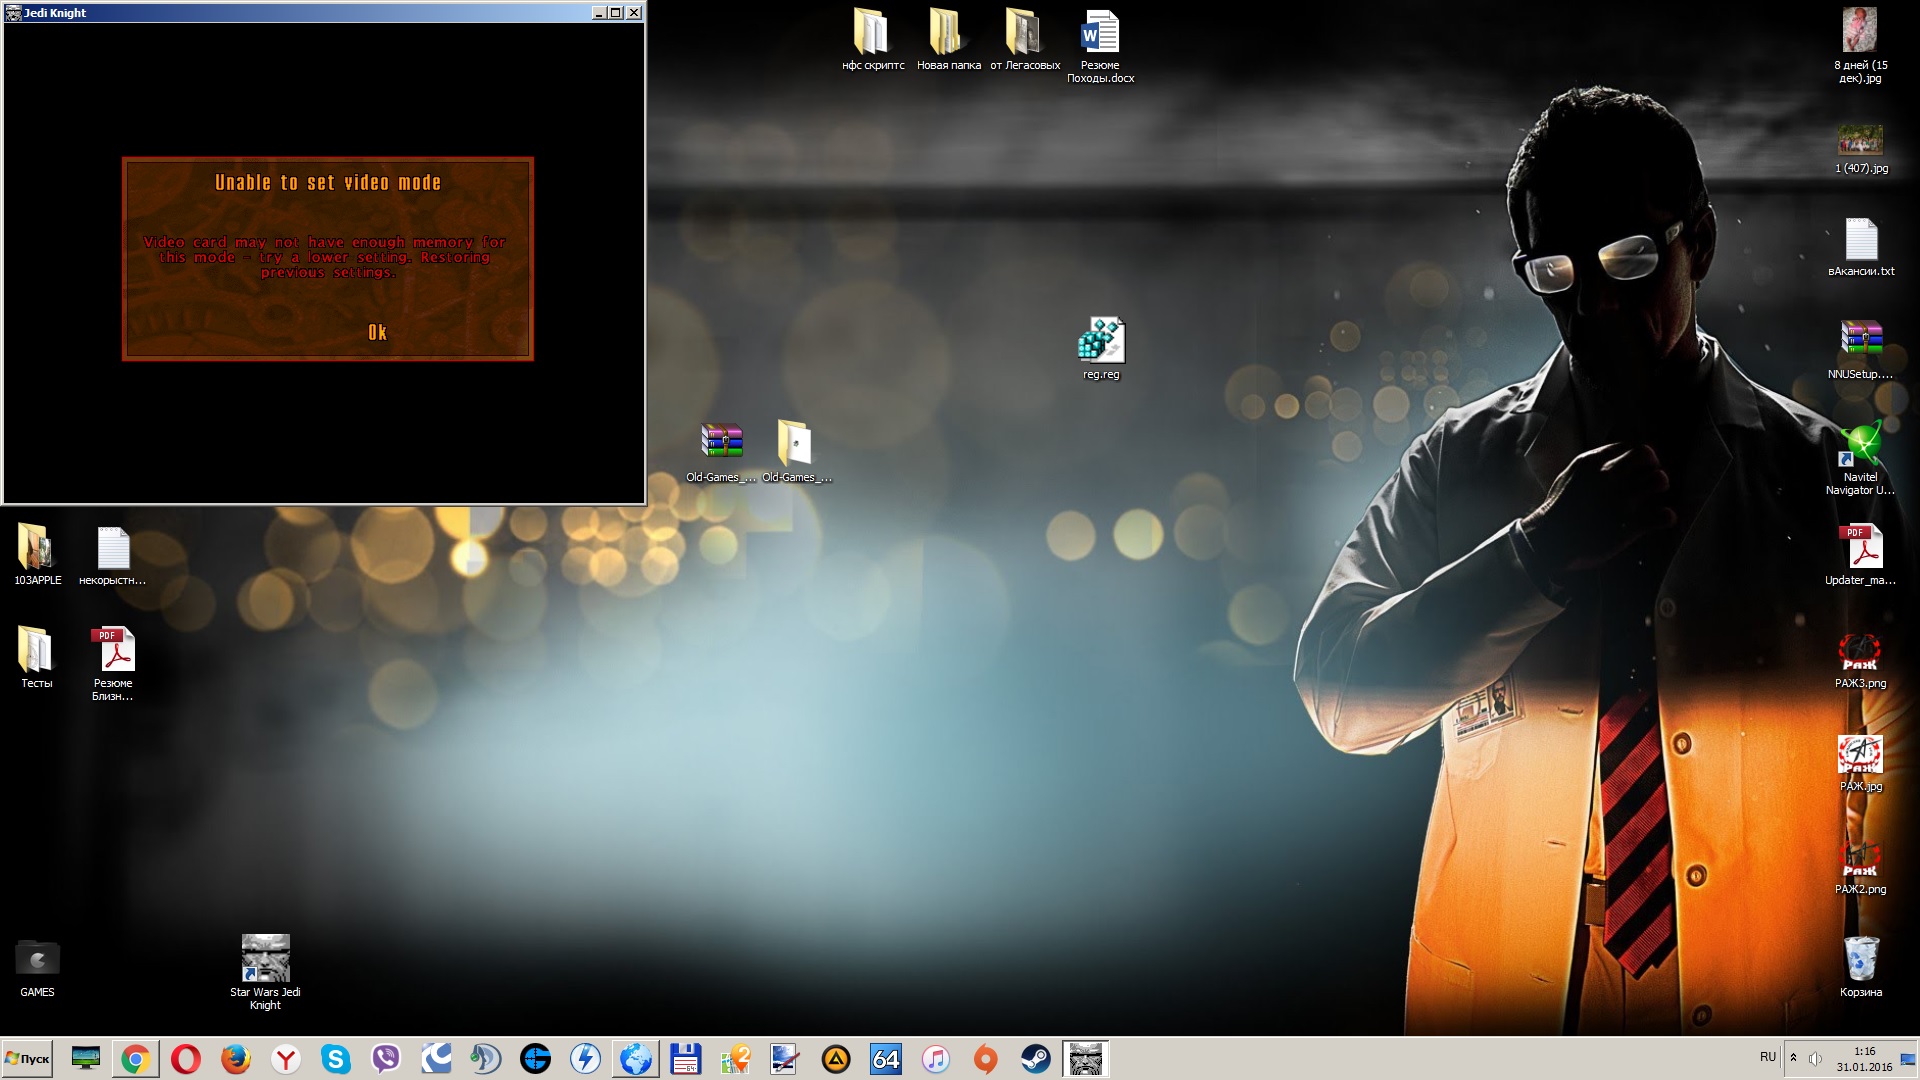The height and width of the screenshot is (1080, 1920).
Task: Launch Steam from the taskbar
Action: pos(1036,1059)
